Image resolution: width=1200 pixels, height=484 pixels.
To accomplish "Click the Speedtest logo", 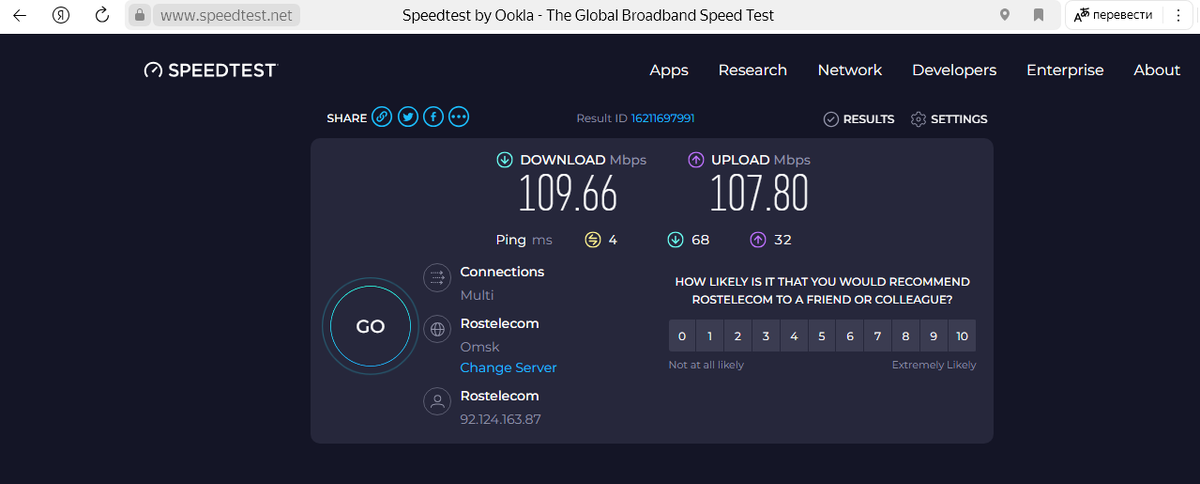I will click(x=210, y=70).
